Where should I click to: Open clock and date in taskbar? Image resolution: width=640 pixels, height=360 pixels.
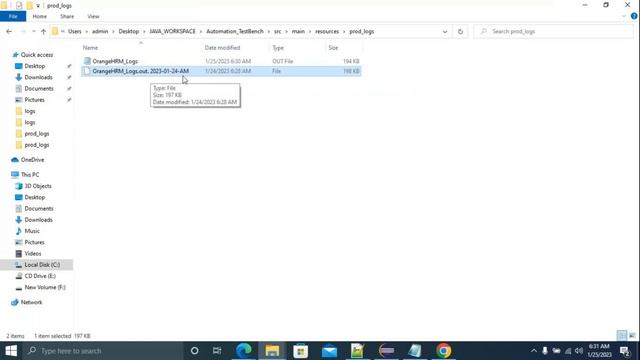coord(599,351)
